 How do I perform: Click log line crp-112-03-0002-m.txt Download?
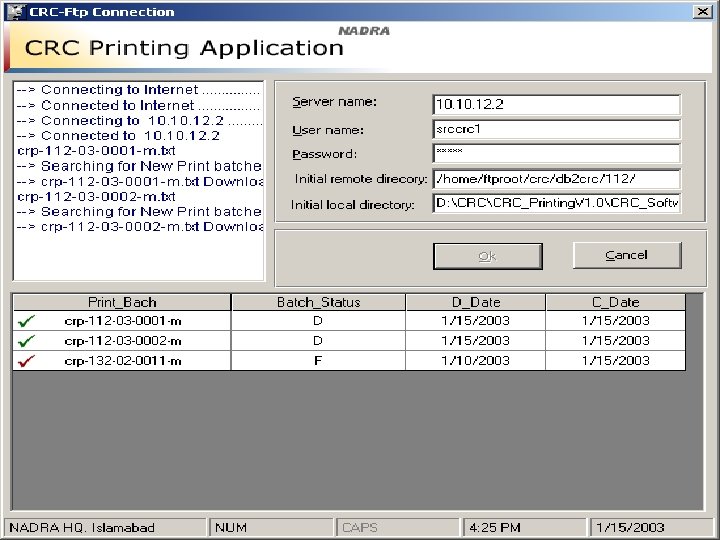pos(140,227)
